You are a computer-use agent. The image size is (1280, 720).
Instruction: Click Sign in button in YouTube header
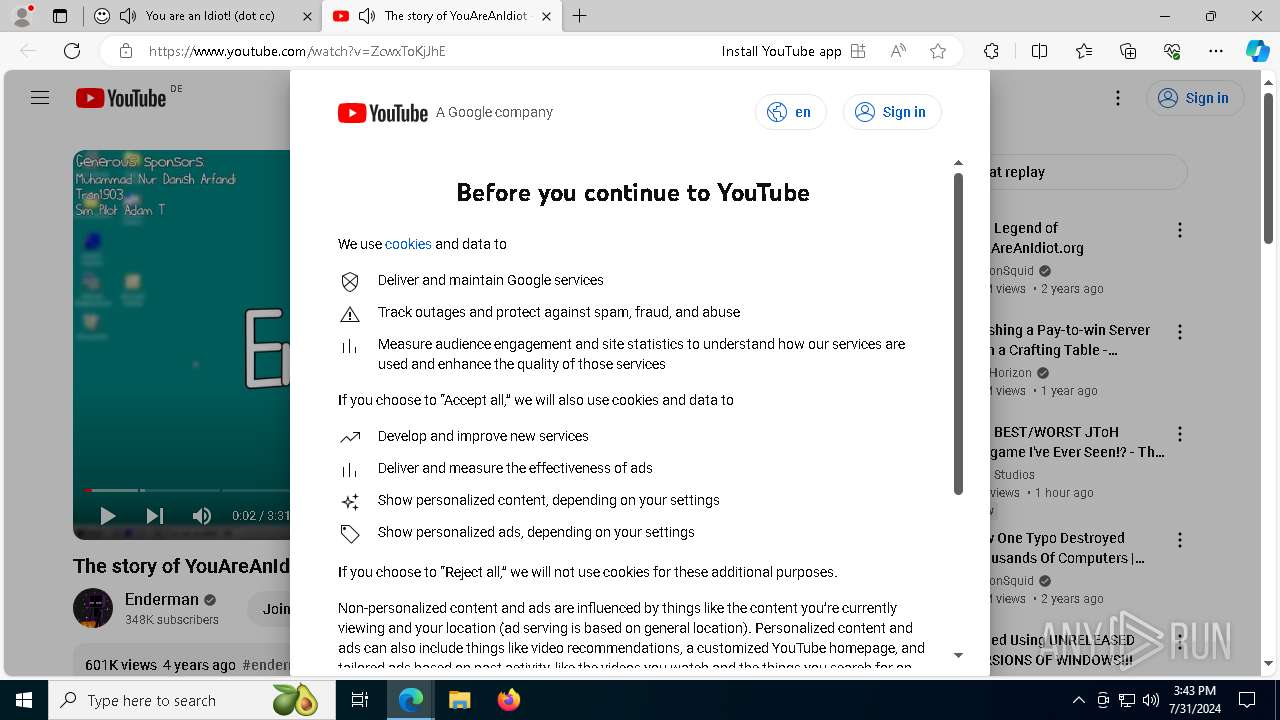coord(1195,98)
